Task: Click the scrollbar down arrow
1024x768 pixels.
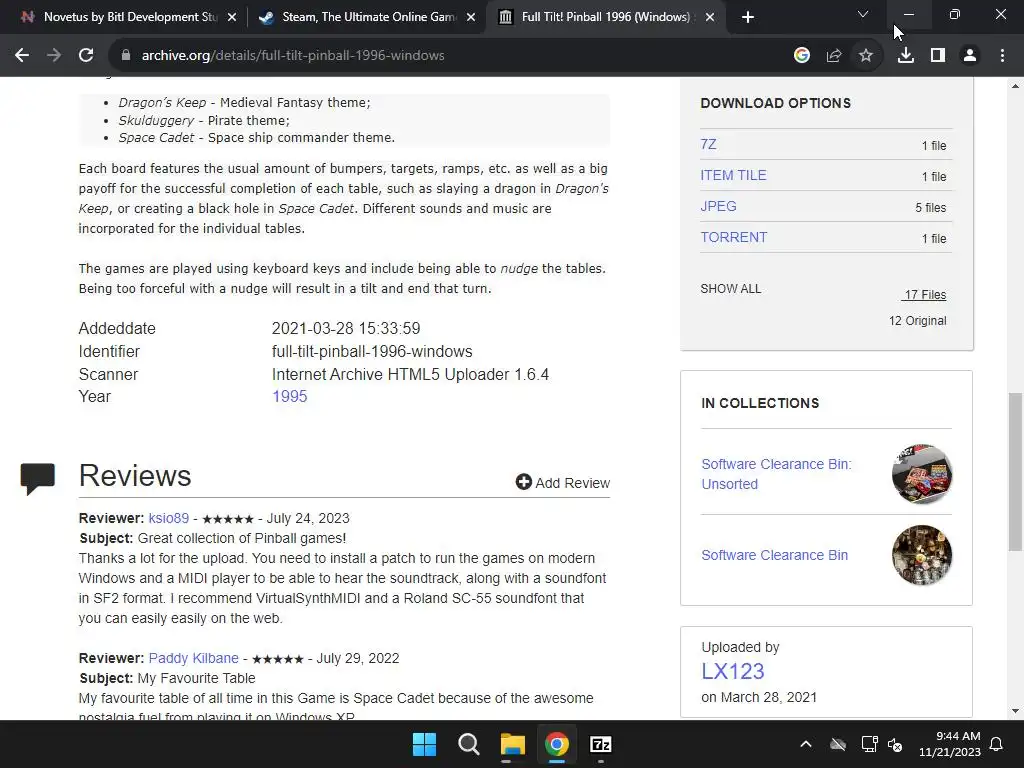Action: (1015, 711)
